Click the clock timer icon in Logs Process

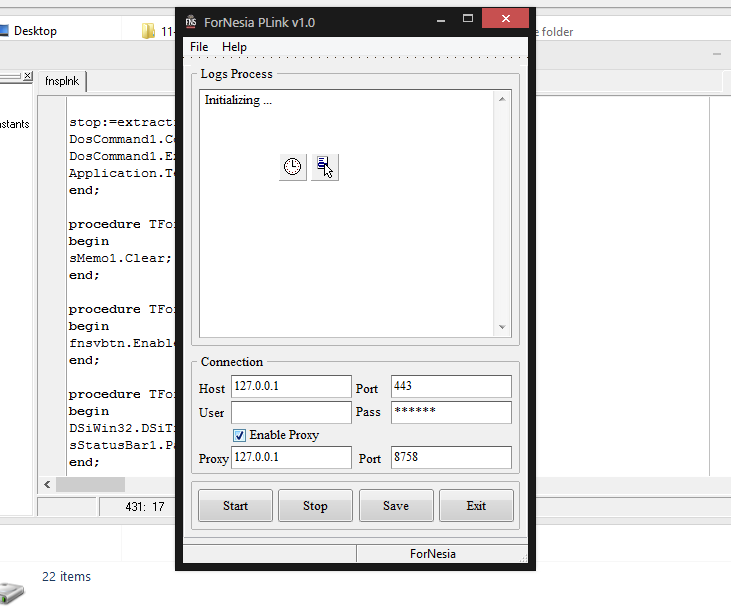coord(293,167)
